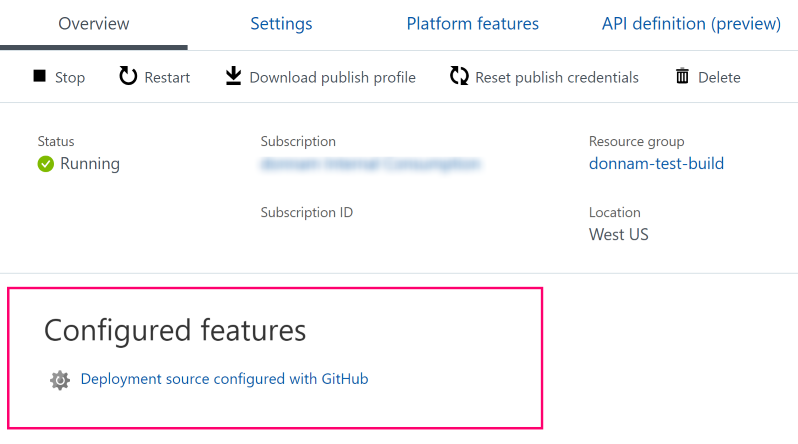Click the West US location value
The height and width of the screenshot is (444, 798).
(x=618, y=235)
